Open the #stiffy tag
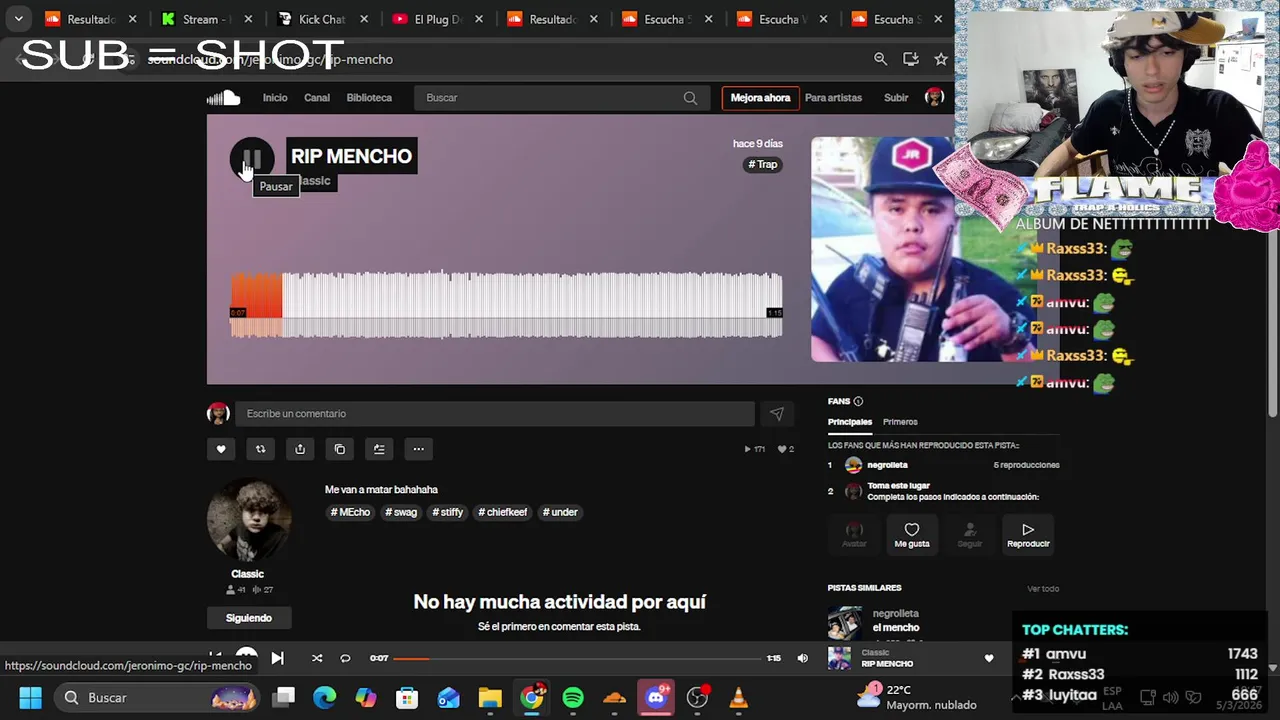 click(x=448, y=512)
